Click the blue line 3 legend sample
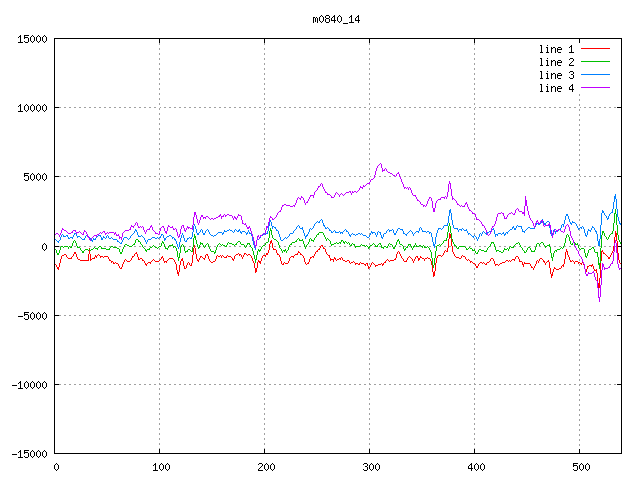Image resolution: width=640 pixels, height=480 pixels. (x=596, y=75)
